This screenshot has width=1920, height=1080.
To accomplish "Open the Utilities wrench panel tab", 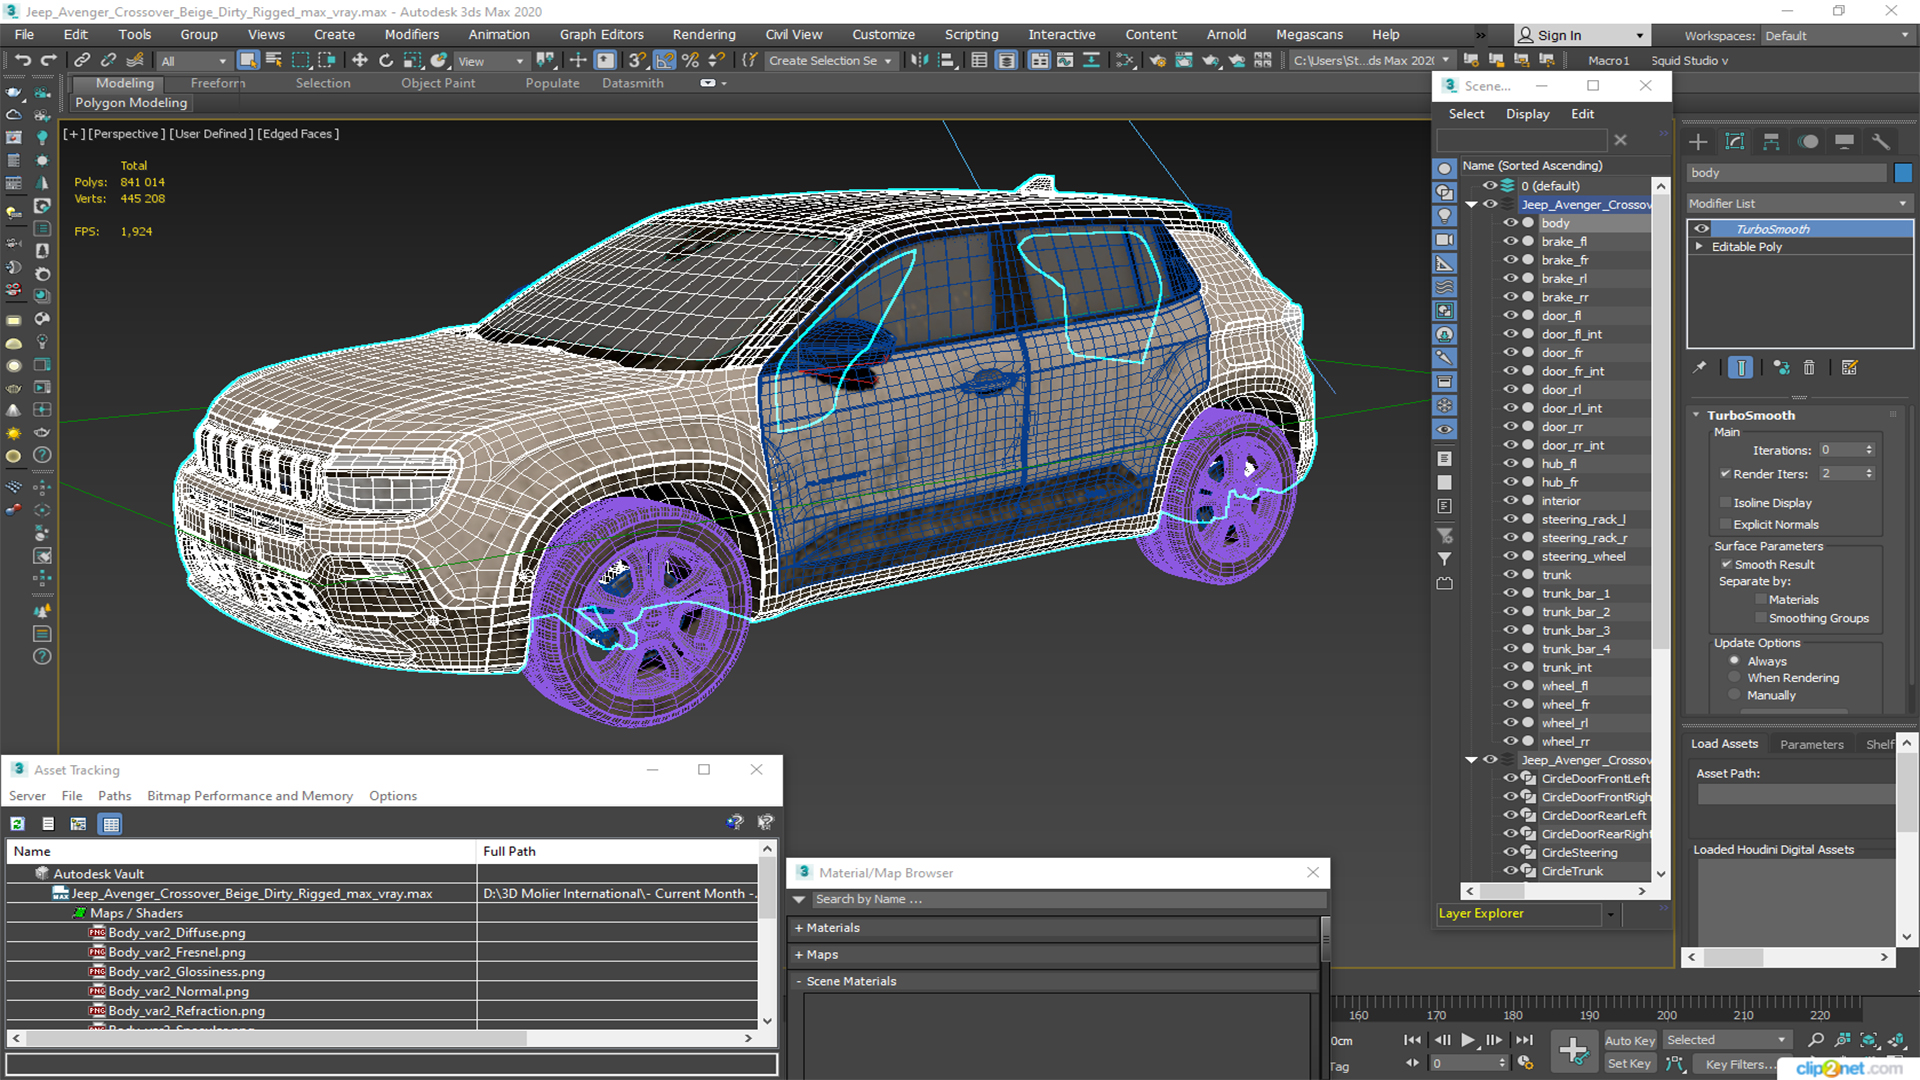I will click(1881, 142).
